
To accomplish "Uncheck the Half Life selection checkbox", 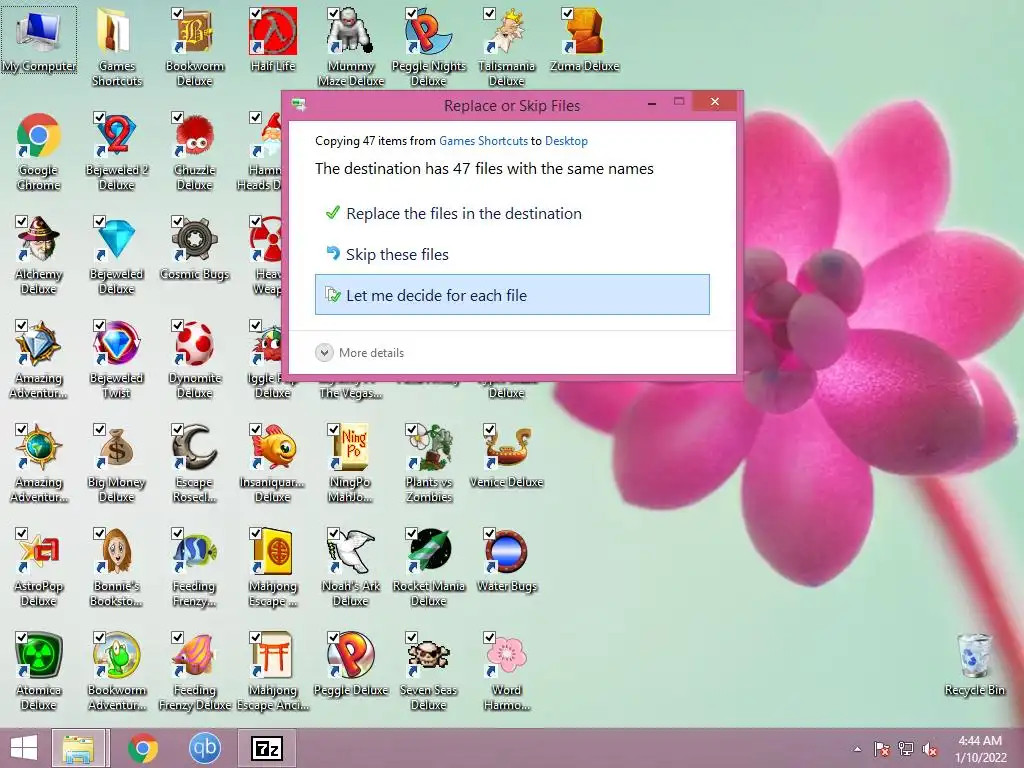I will (x=255, y=14).
